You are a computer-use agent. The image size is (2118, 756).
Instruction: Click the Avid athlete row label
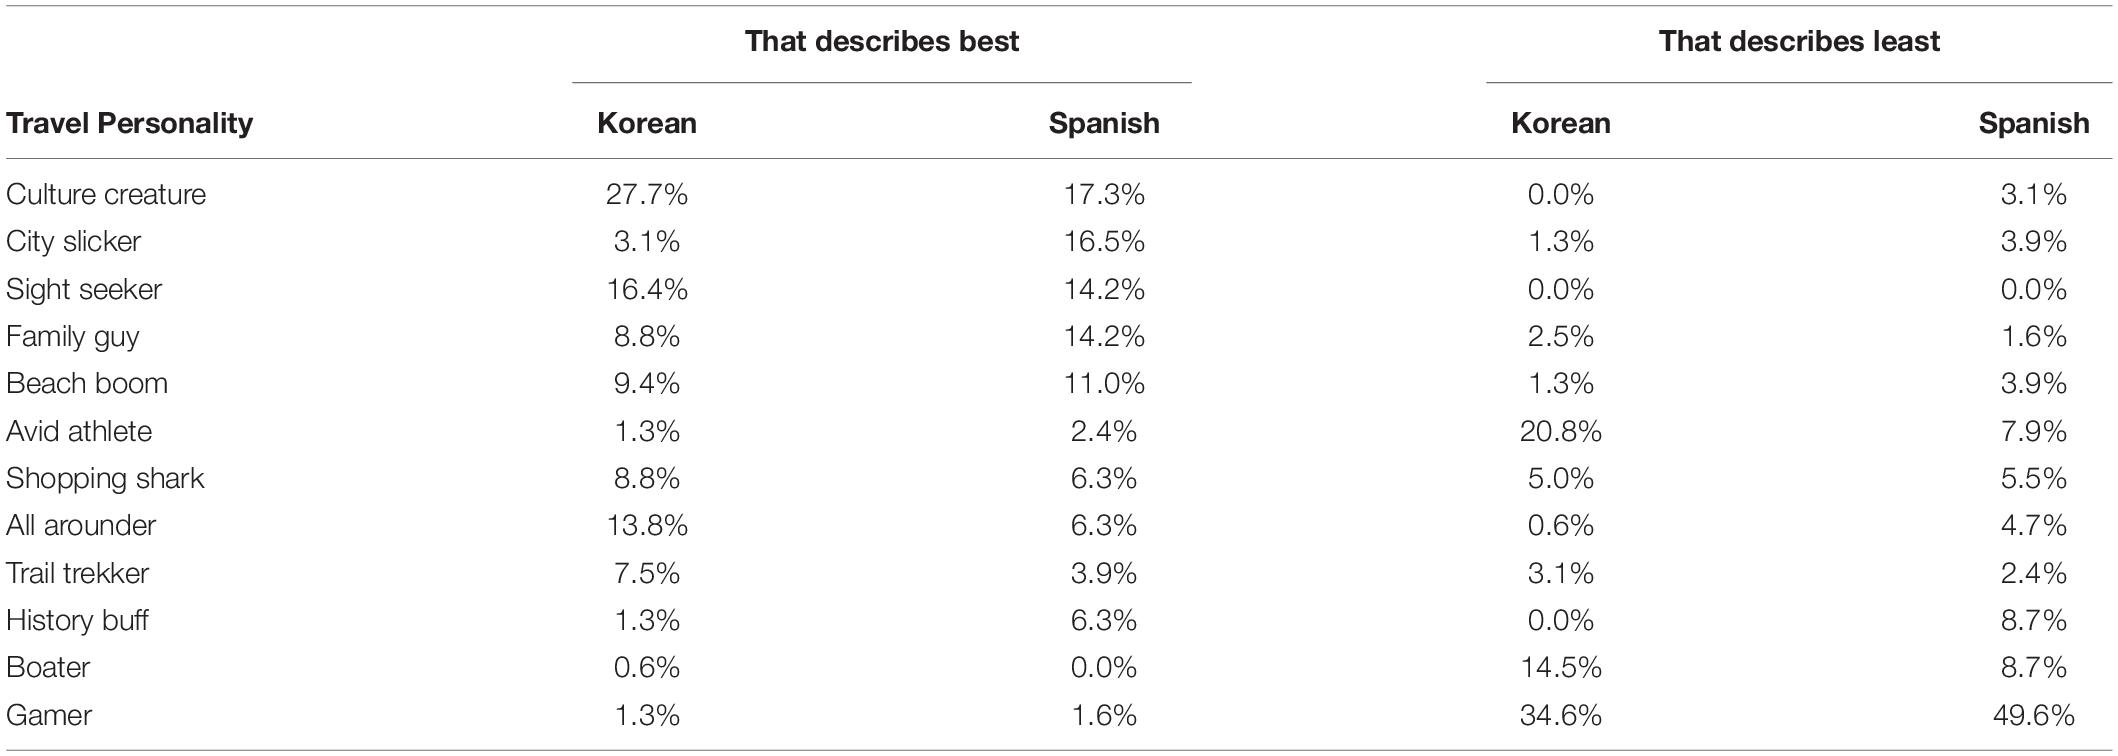(x=79, y=431)
